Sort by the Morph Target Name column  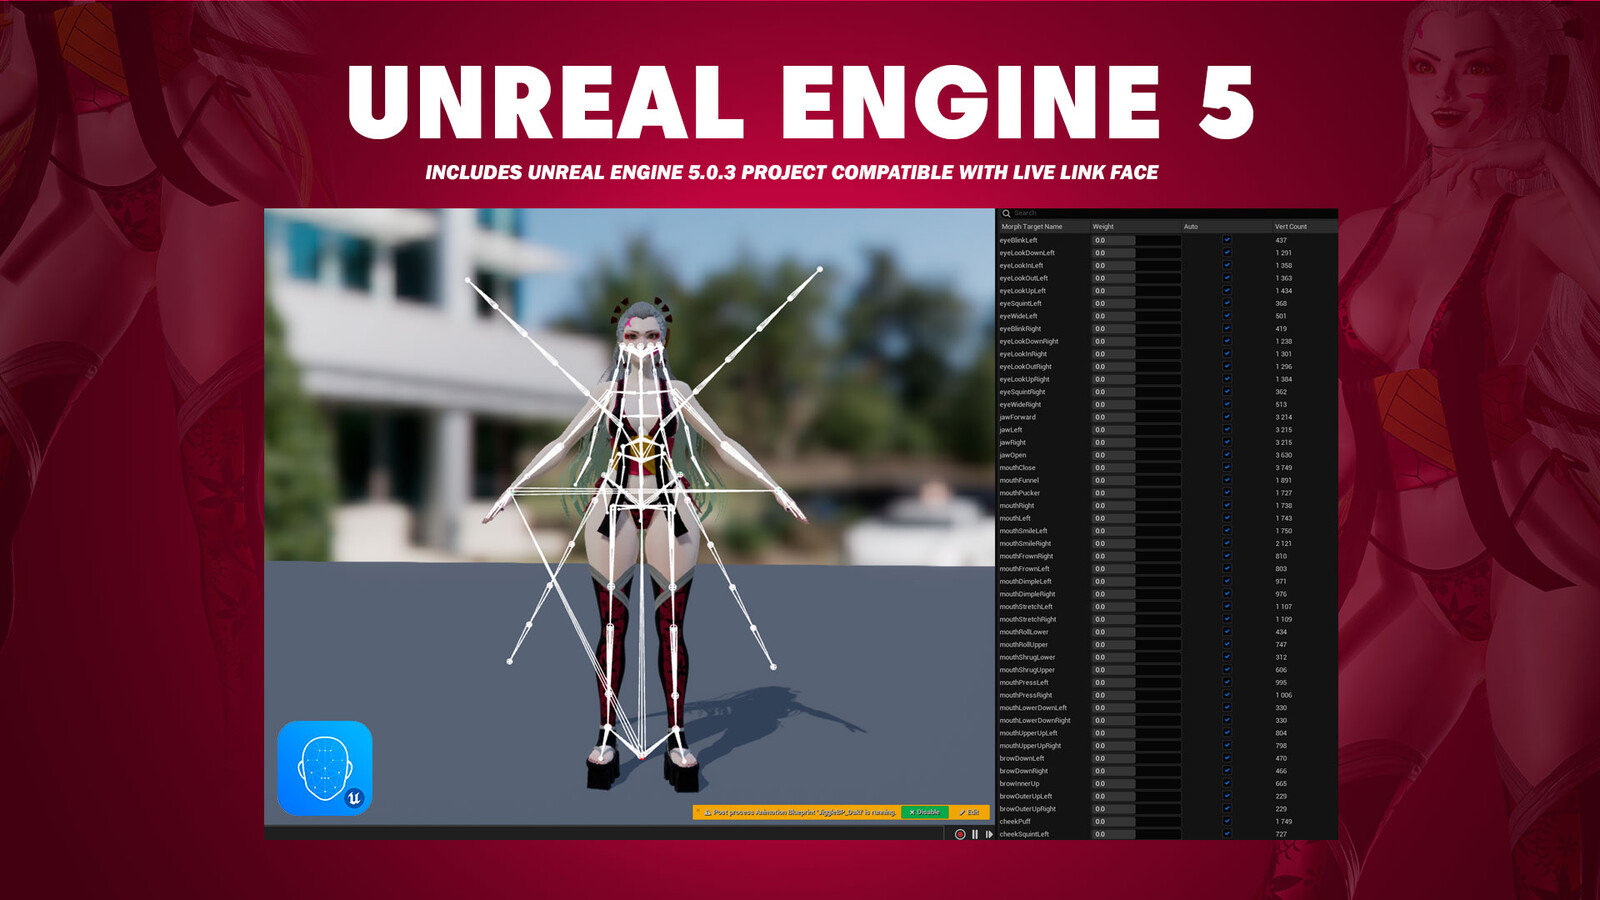pyautogui.click(x=1034, y=226)
